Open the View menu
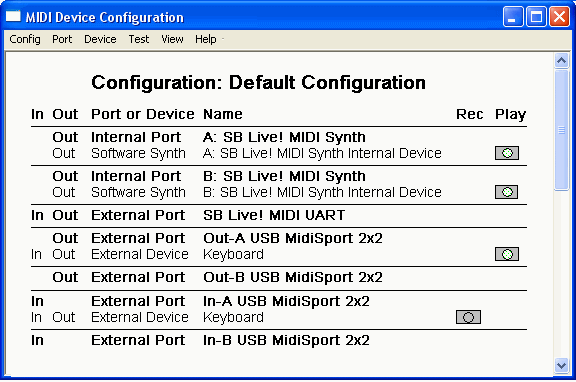The width and height of the screenshot is (576, 382). tap(172, 39)
